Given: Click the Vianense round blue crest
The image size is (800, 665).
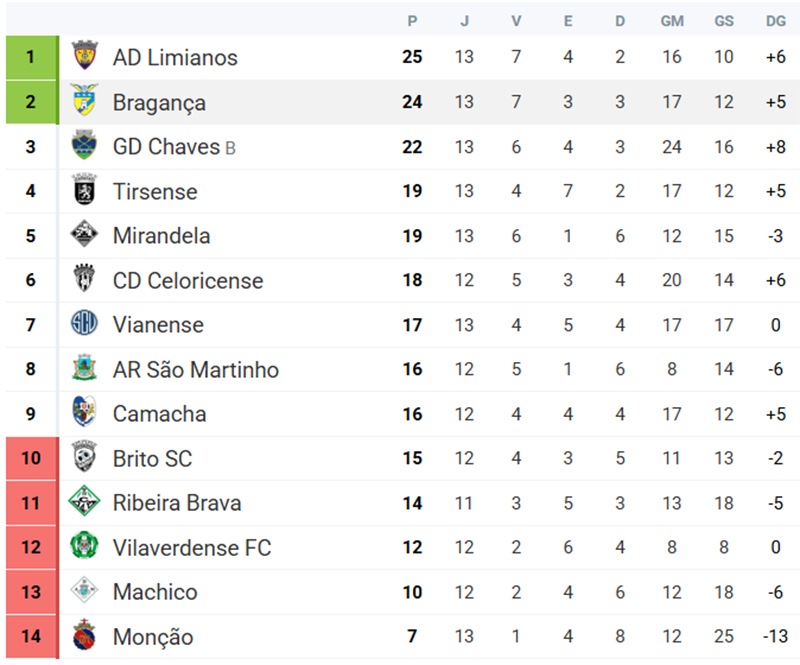Looking at the screenshot, I should [x=85, y=325].
